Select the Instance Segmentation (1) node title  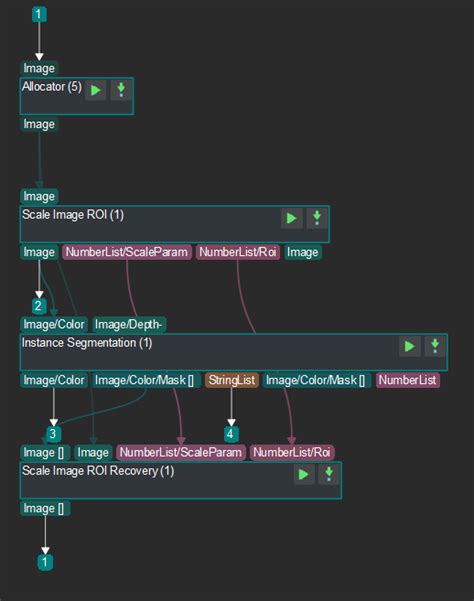[87, 343]
